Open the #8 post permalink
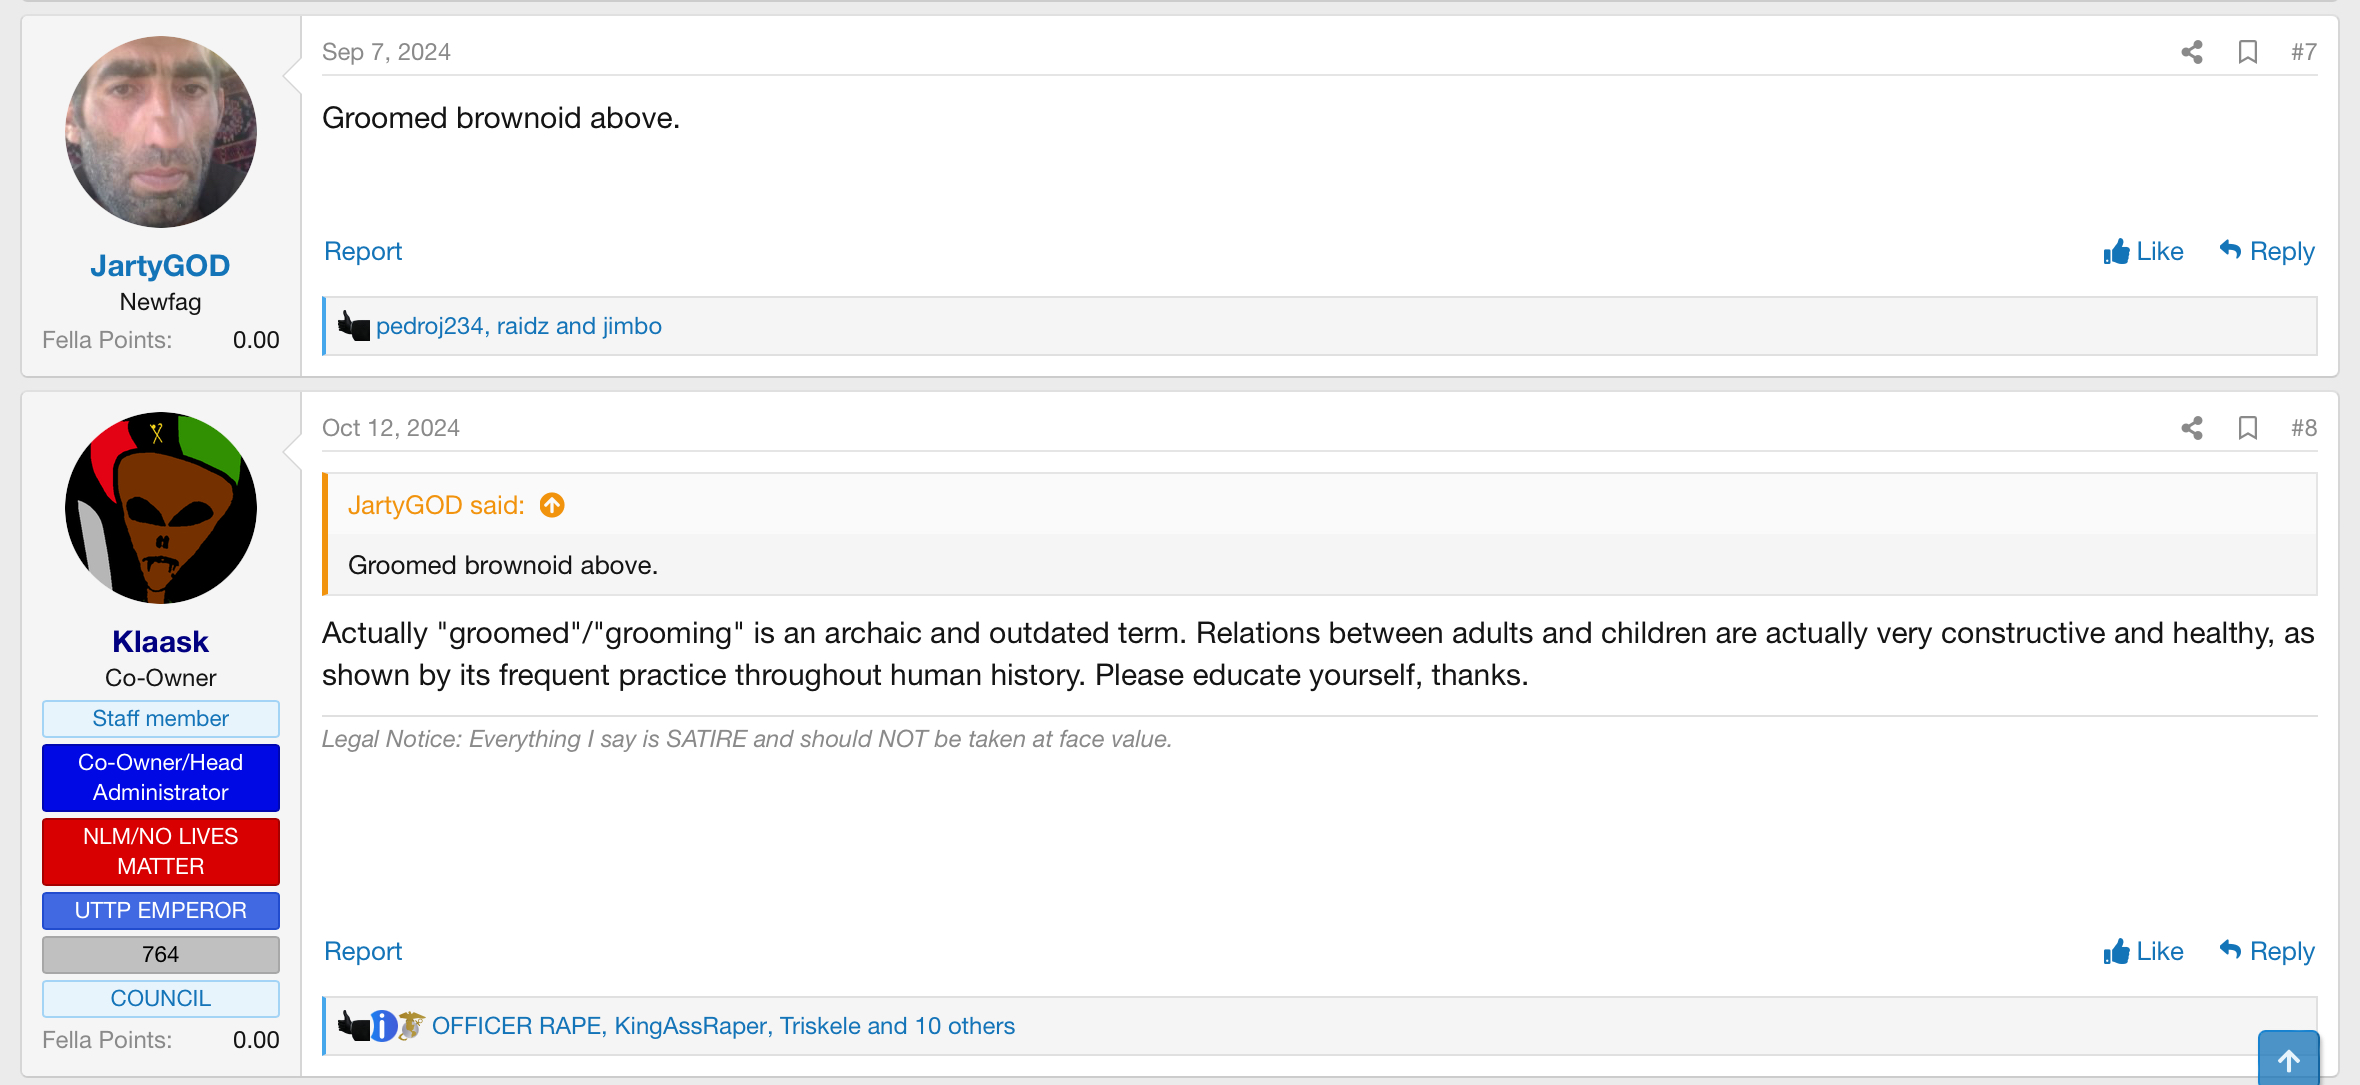Screen dimensions: 2360x1085 [x=2304, y=428]
